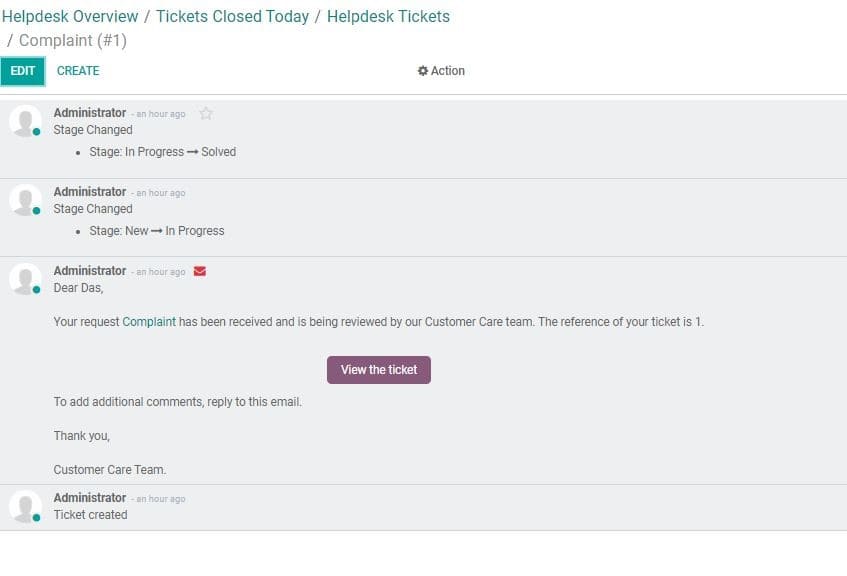
Task: Click avatar of New to In Progress message
Action: click(x=25, y=199)
